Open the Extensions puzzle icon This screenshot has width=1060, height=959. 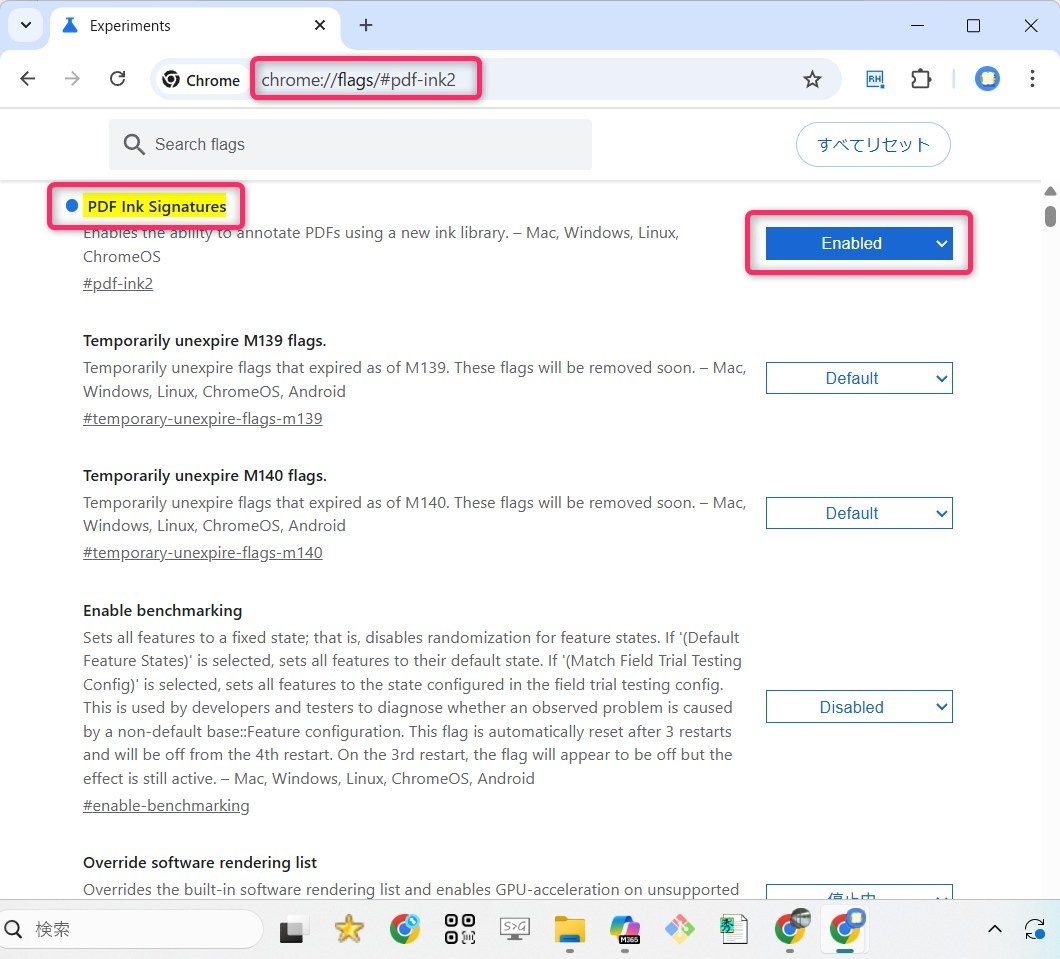(x=921, y=80)
